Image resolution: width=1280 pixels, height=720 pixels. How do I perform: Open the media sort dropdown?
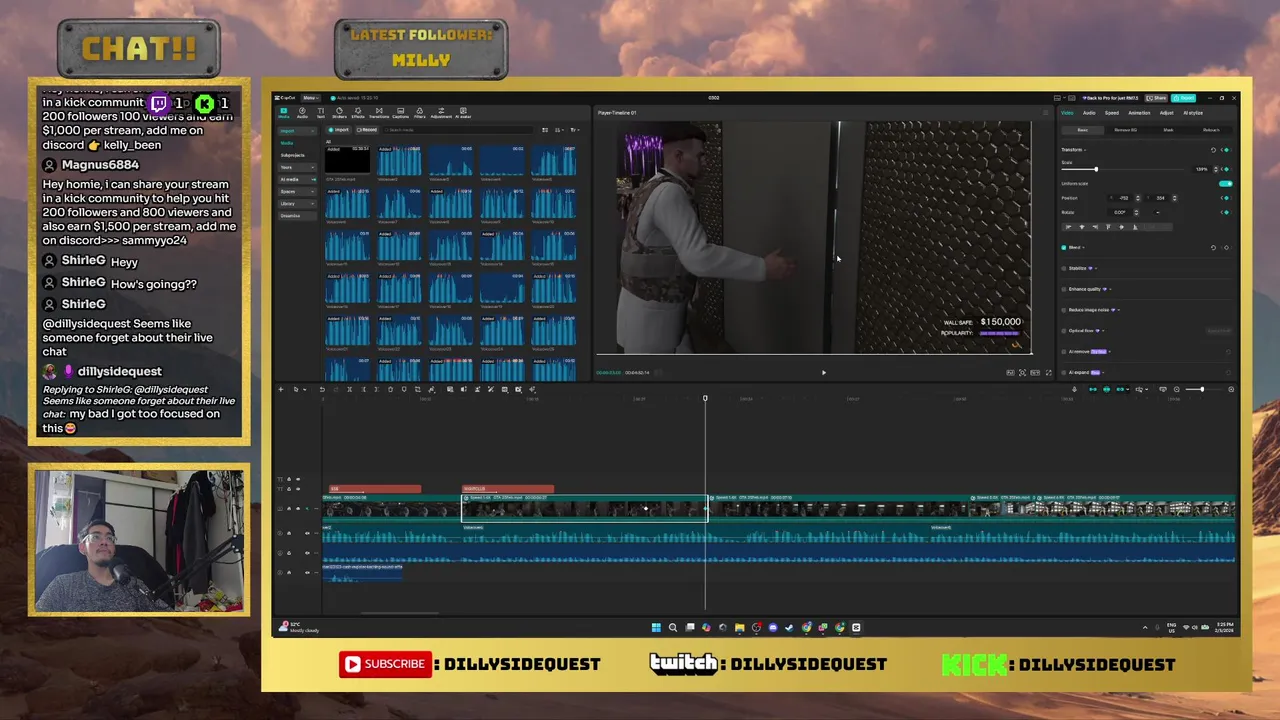560,130
